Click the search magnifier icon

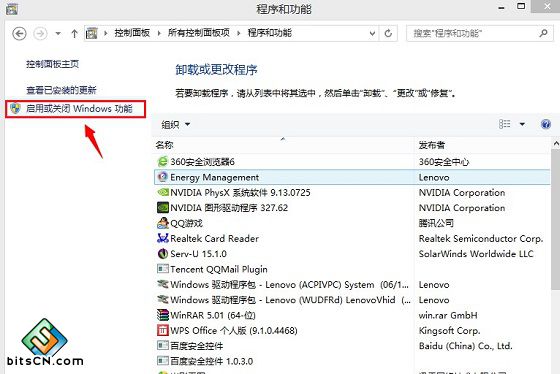(x=543, y=33)
